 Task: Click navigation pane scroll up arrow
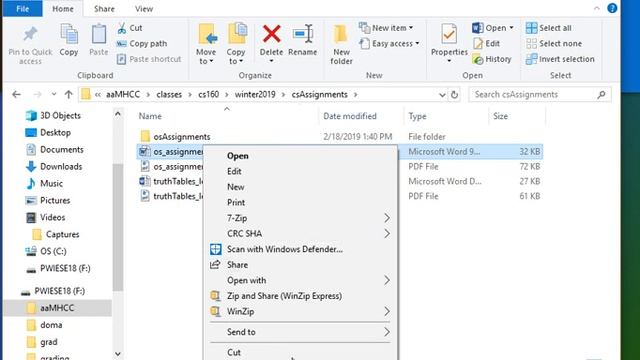pos(118,114)
